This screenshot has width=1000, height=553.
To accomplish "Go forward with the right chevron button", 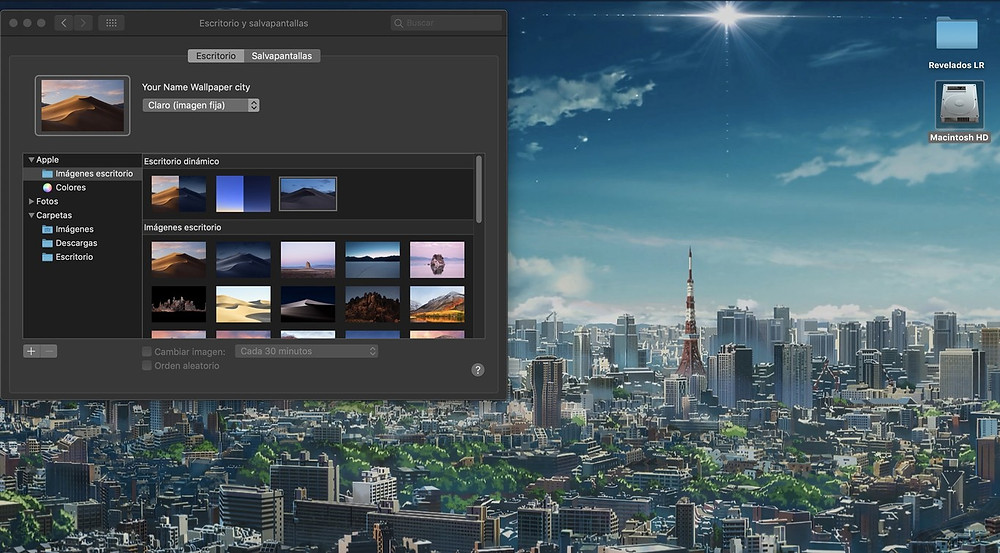I will (83, 23).
